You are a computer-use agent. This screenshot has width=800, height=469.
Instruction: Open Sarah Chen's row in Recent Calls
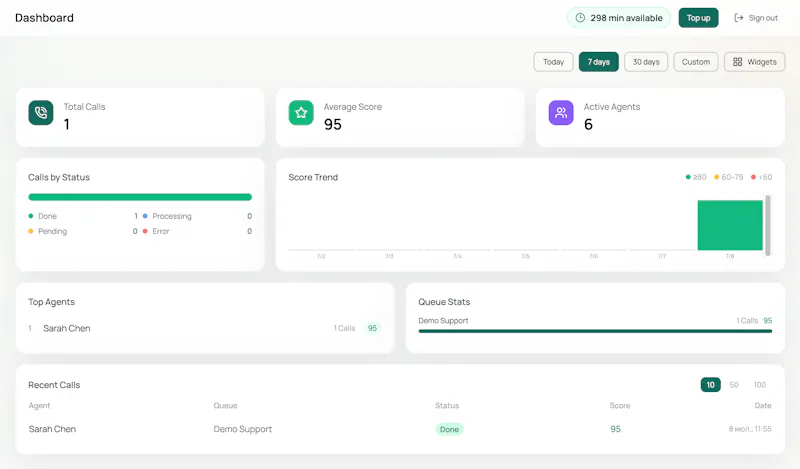(400, 429)
